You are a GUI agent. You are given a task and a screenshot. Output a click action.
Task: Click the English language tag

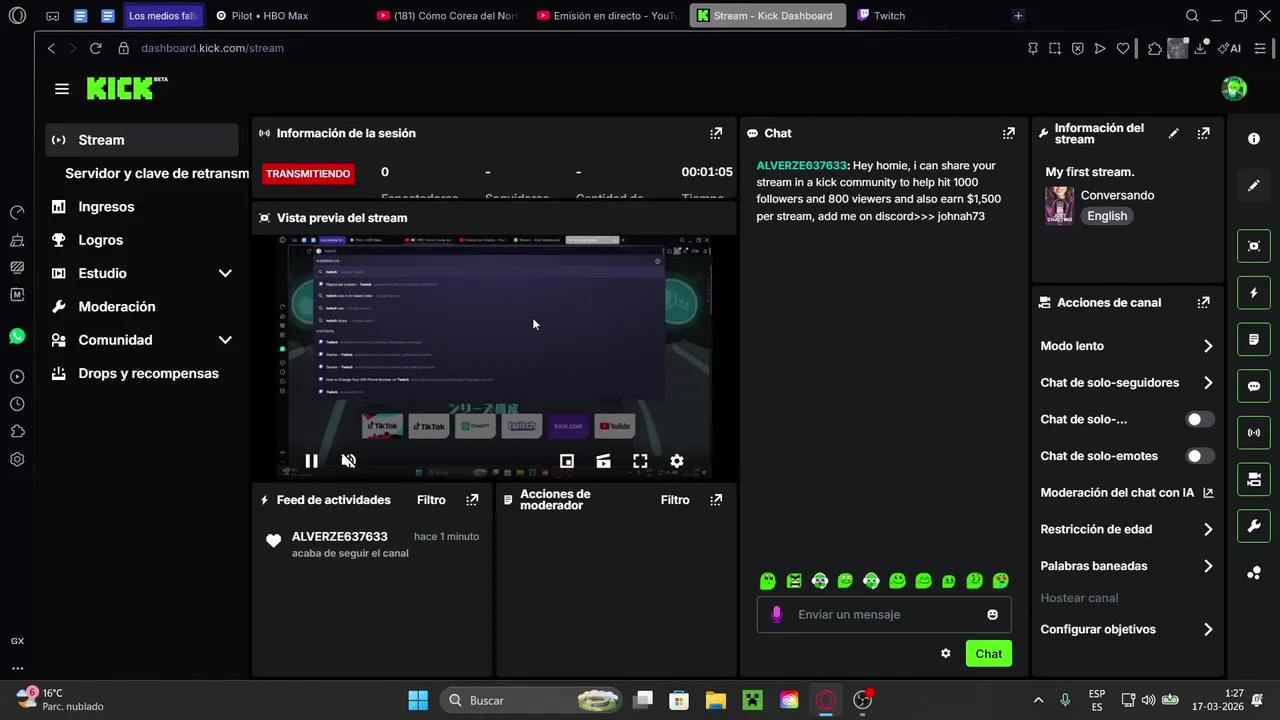coord(1107,216)
